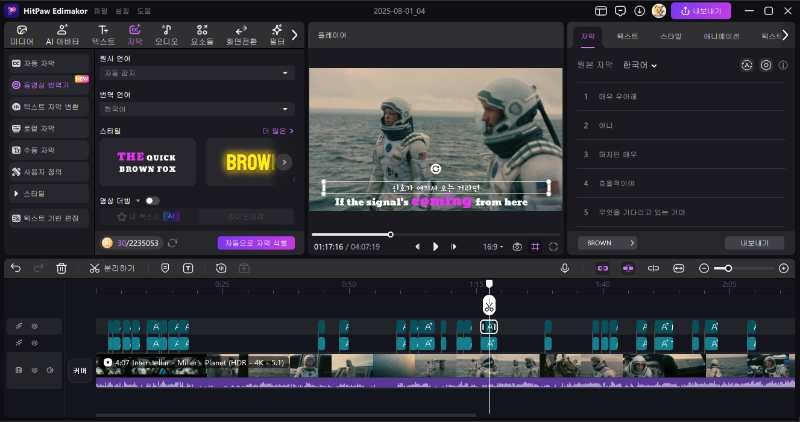This screenshot has width=800, height=422.
Task: Open the third tab in the right properties panel
Action: coord(670,36)
